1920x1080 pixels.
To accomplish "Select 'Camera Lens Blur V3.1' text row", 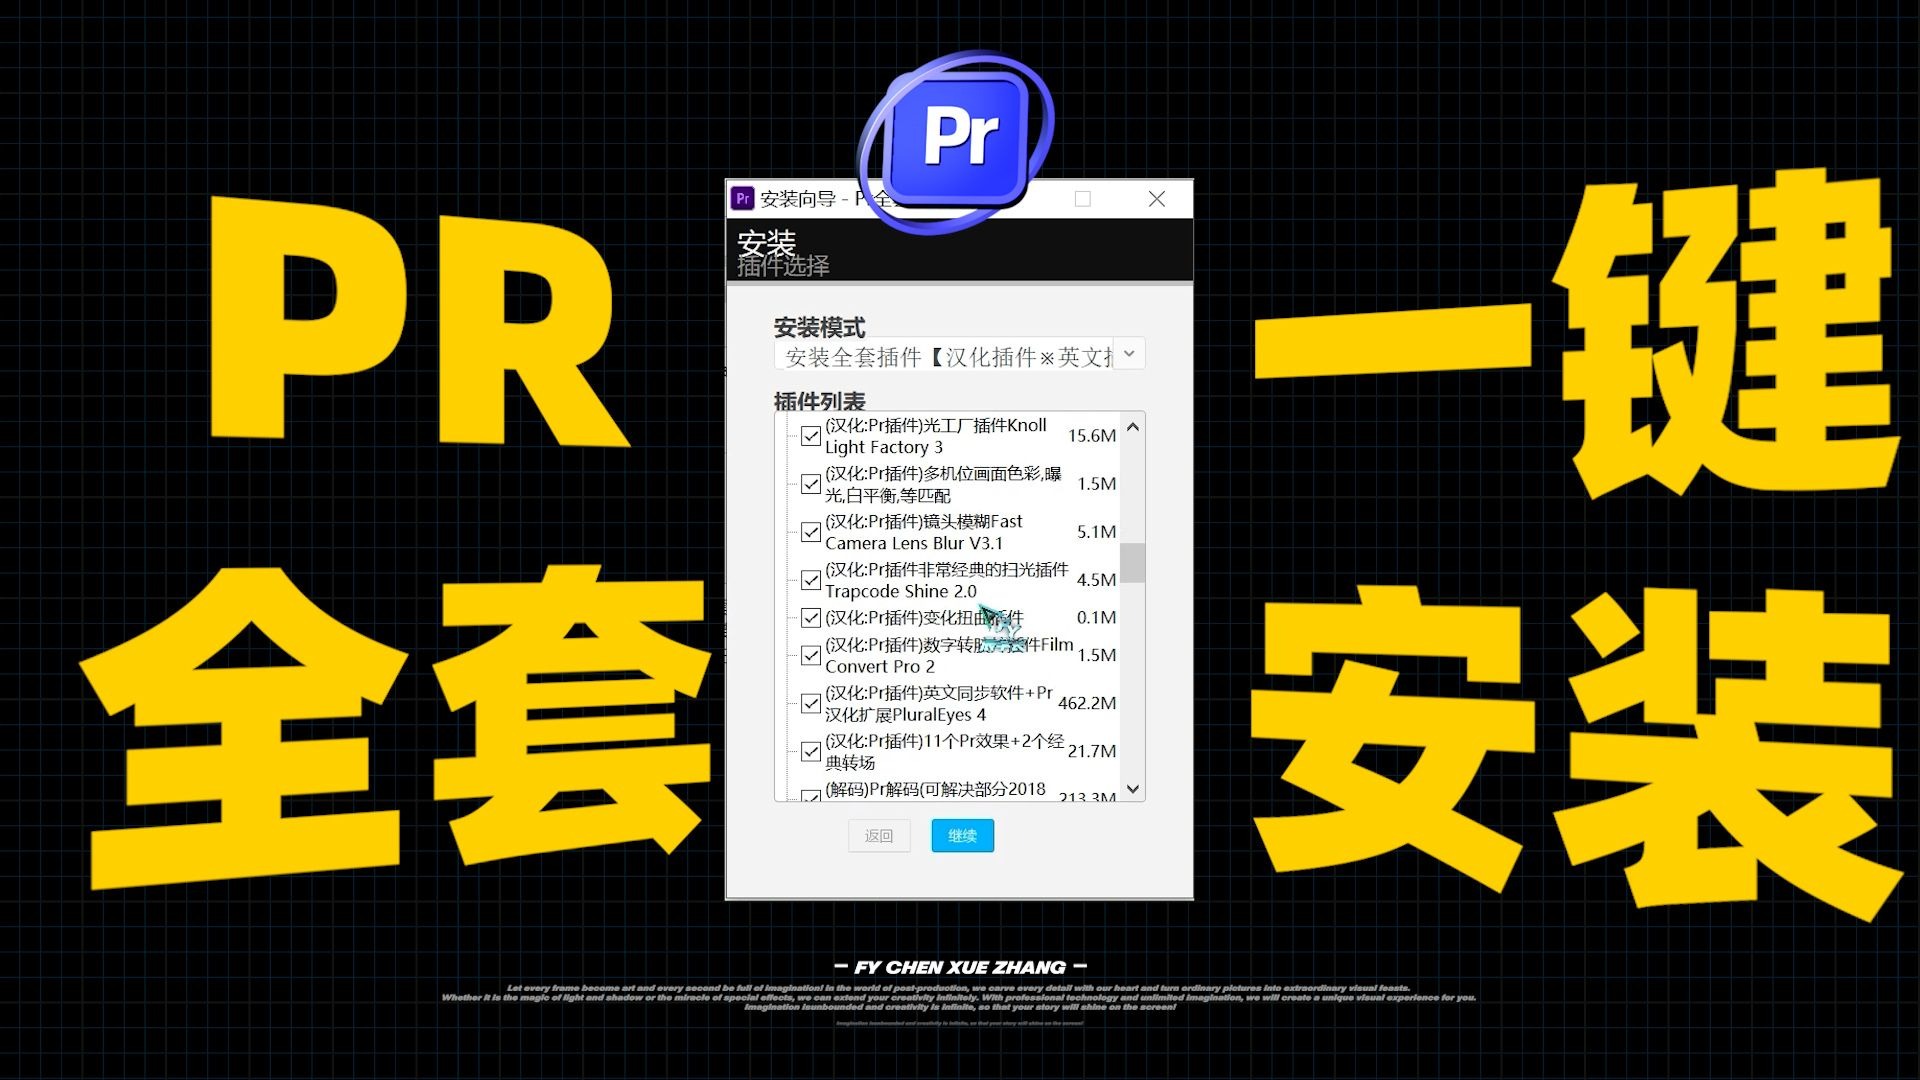I will coord(913,543).
